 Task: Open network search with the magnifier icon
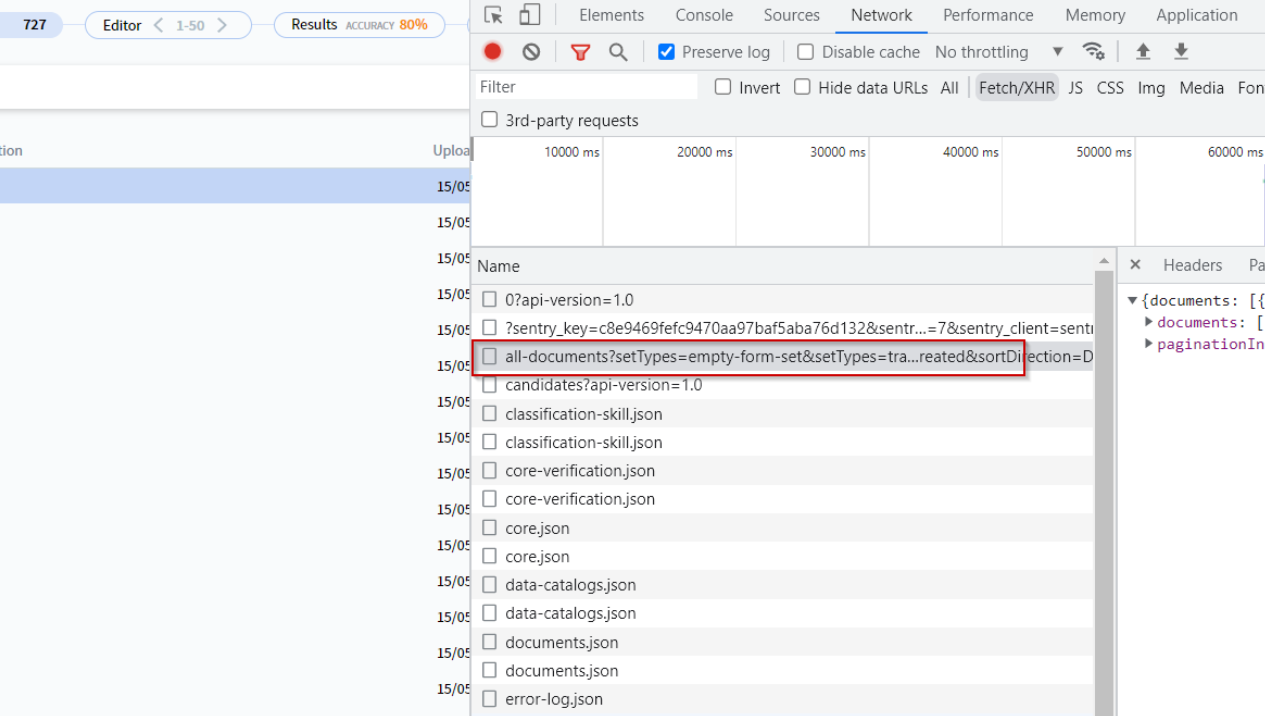click(x=618, y=52)
